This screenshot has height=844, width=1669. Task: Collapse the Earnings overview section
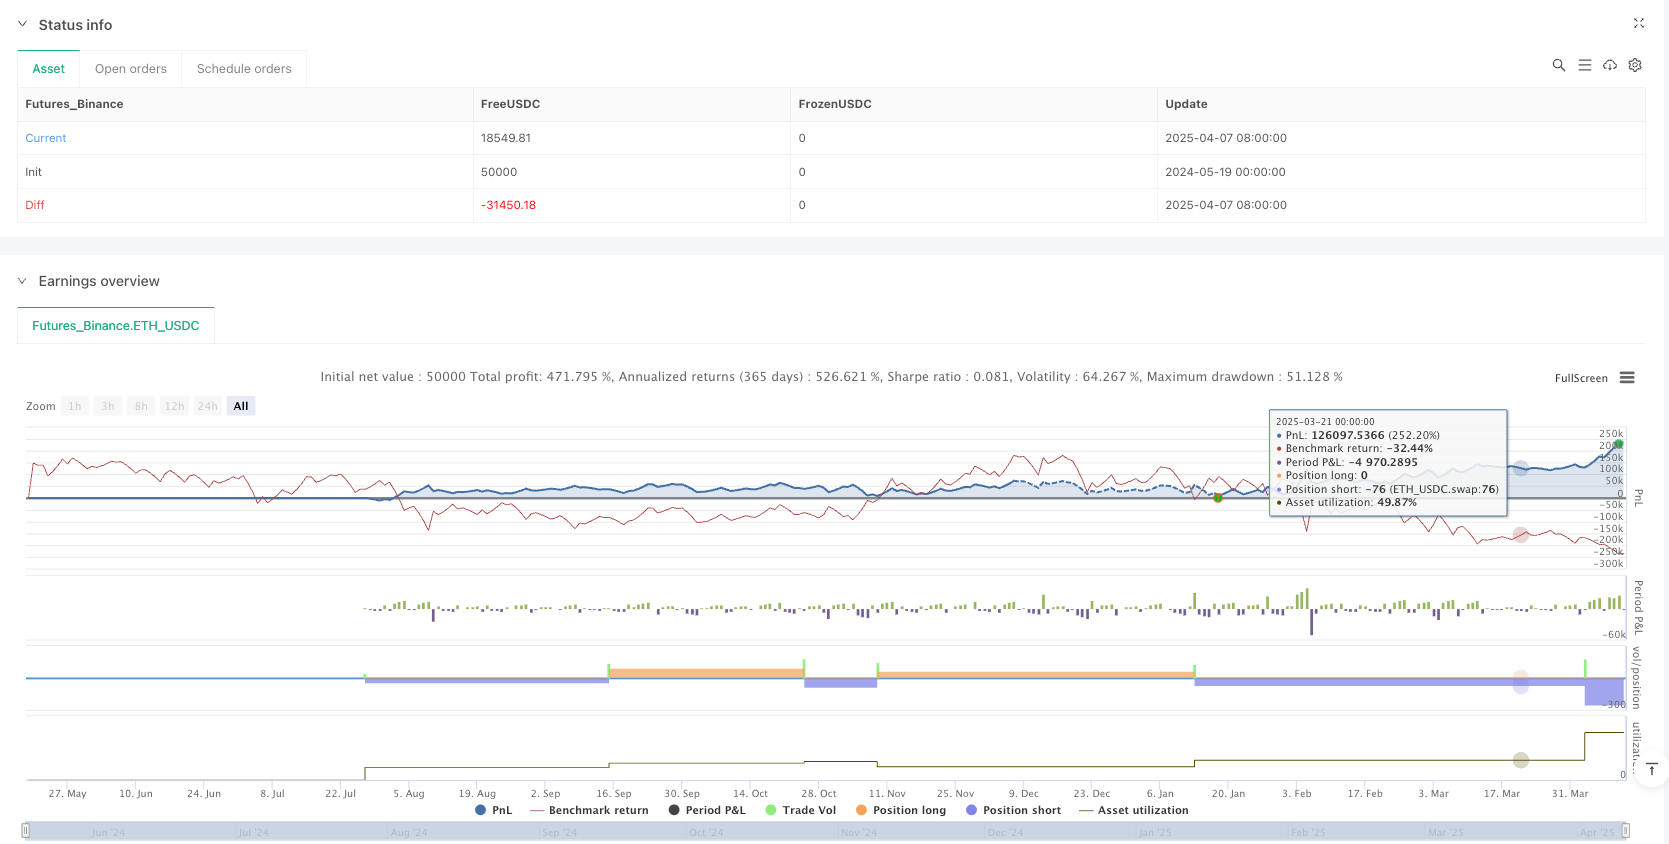(22, 281)
